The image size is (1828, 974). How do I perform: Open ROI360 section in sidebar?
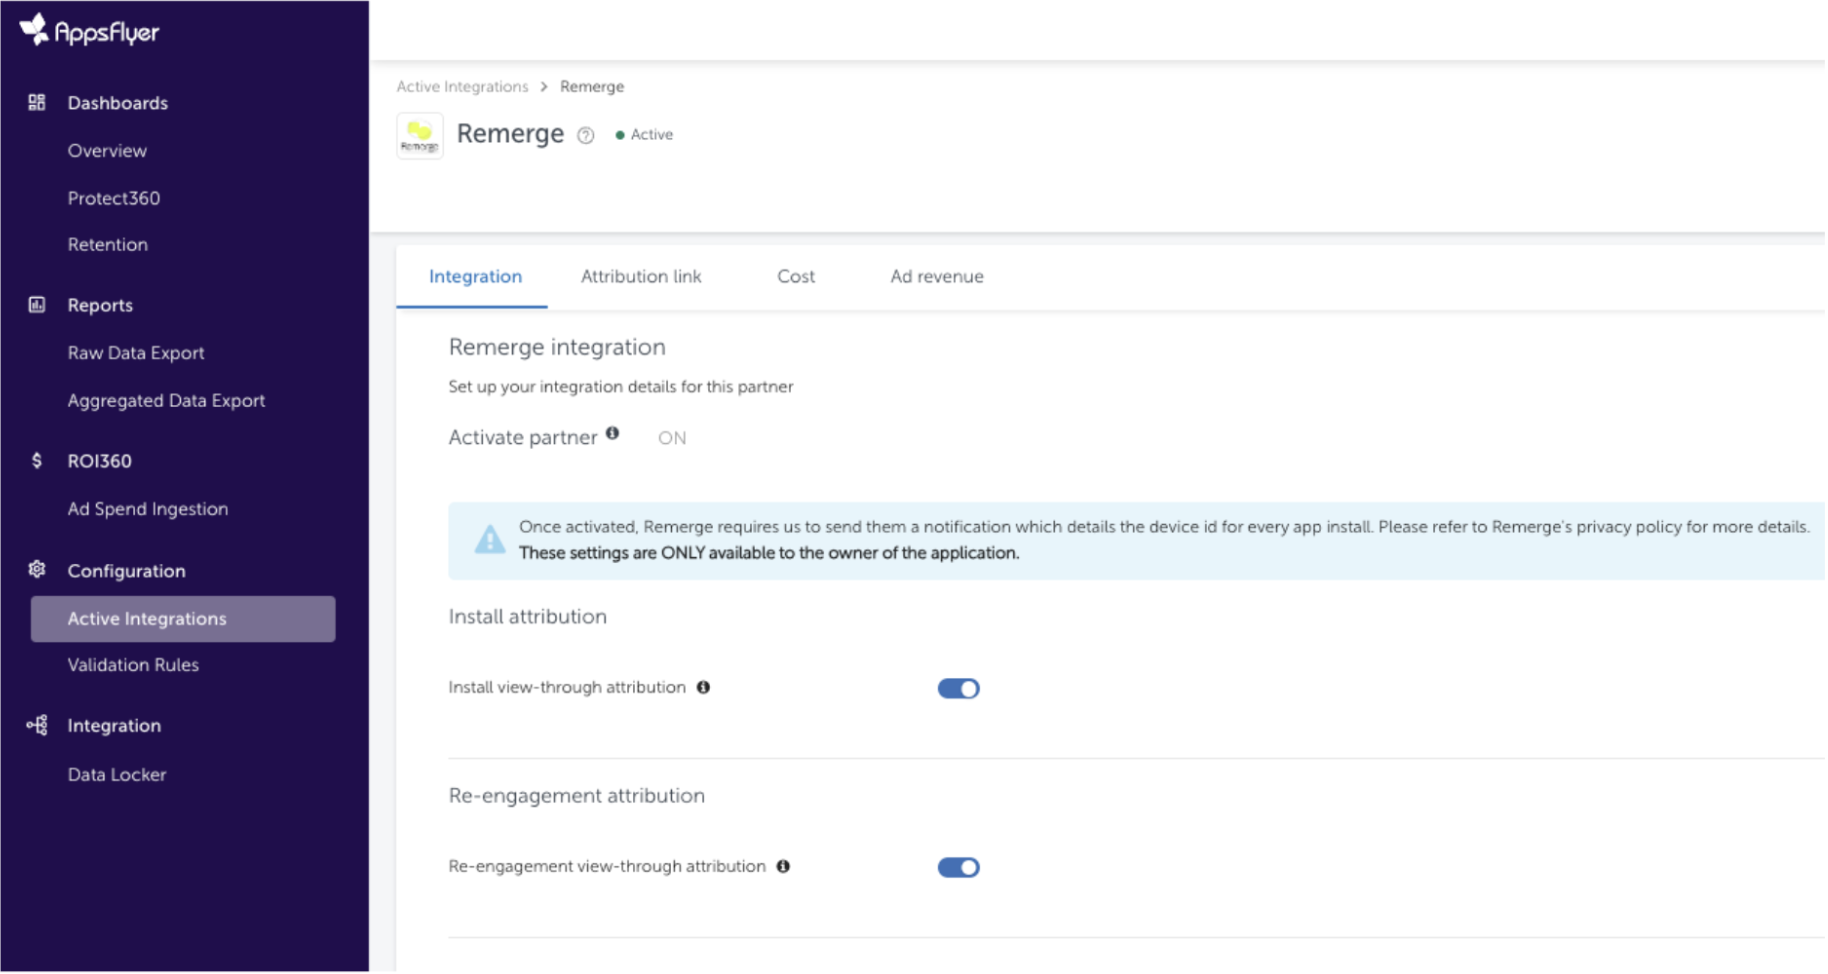click(x=100, y=461)
